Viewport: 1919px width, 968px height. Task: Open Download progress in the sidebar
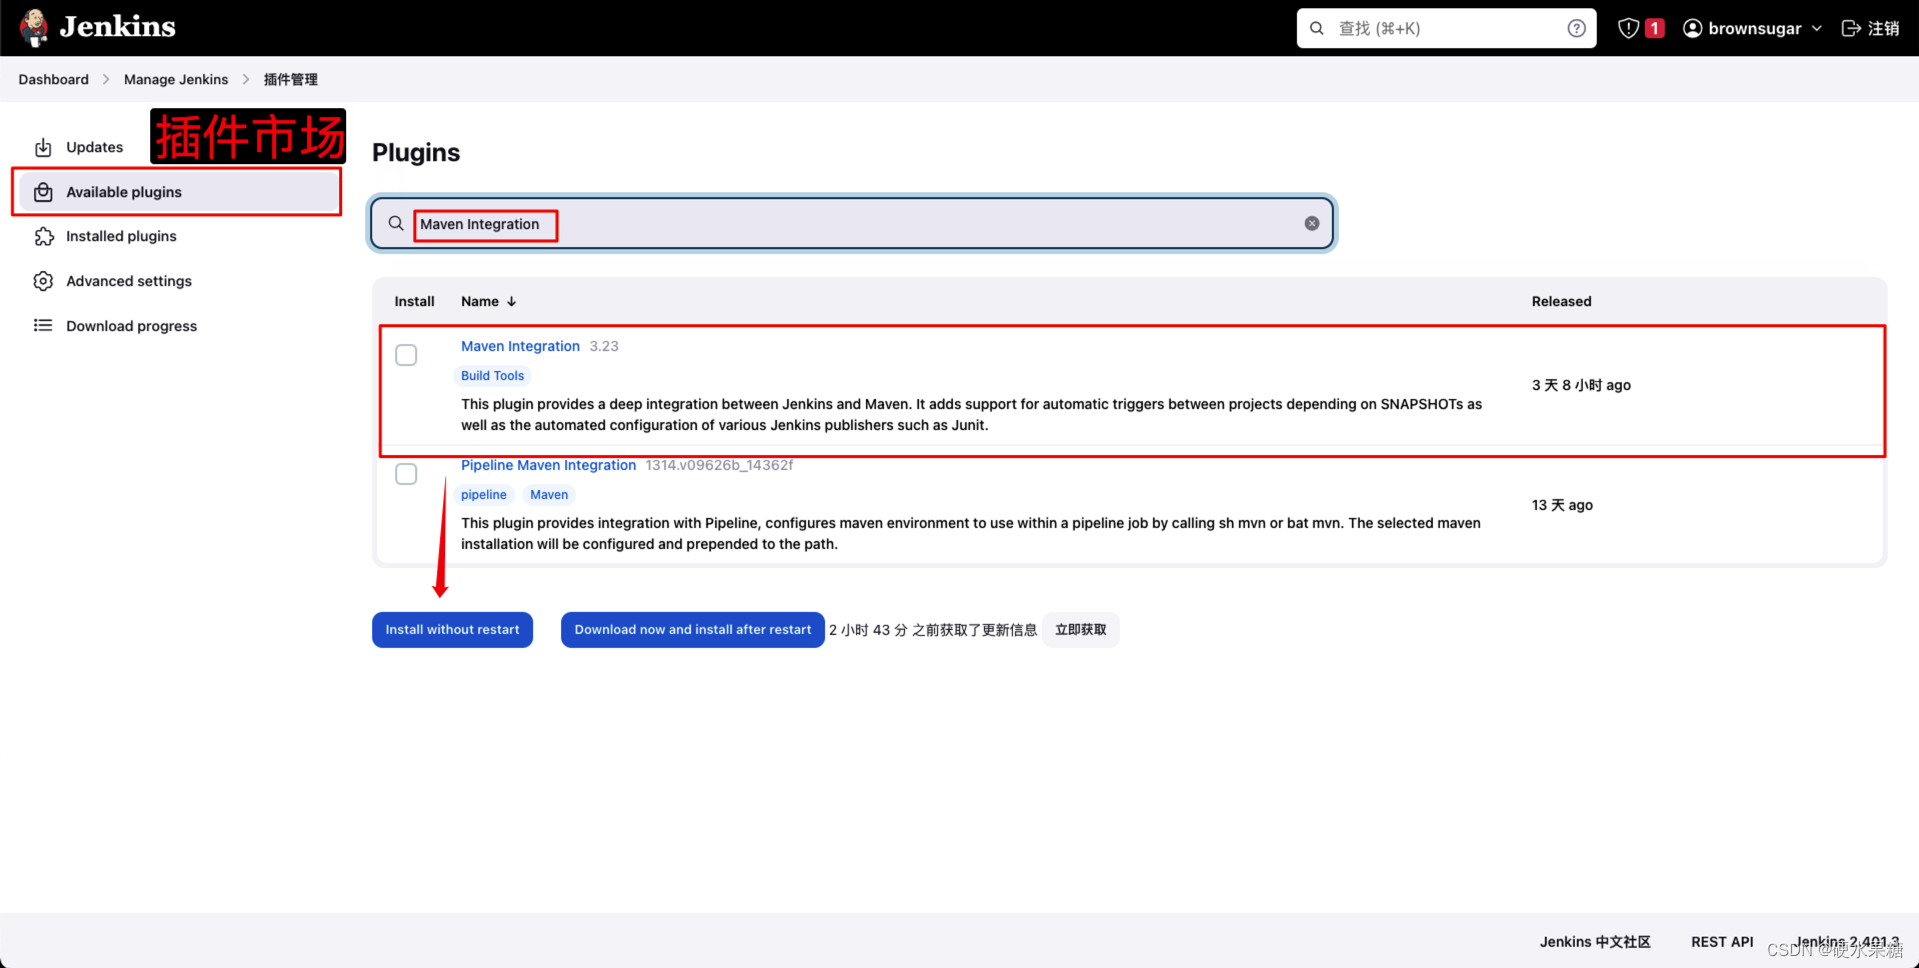pos(179,325)
